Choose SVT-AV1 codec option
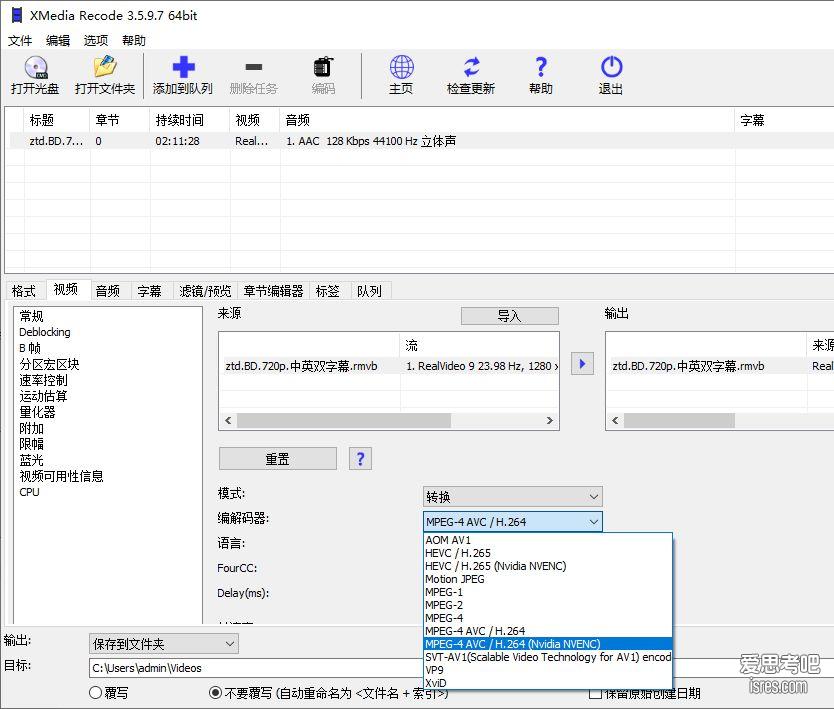This screenshot has width=834, height=709. tap(548, 657)
